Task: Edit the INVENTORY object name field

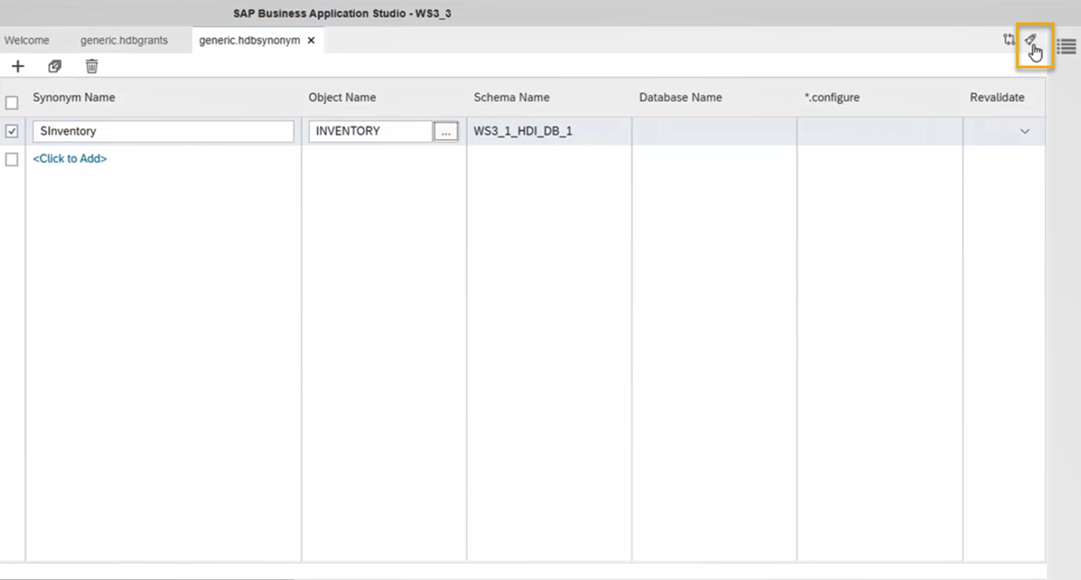Action: point(370,131)
